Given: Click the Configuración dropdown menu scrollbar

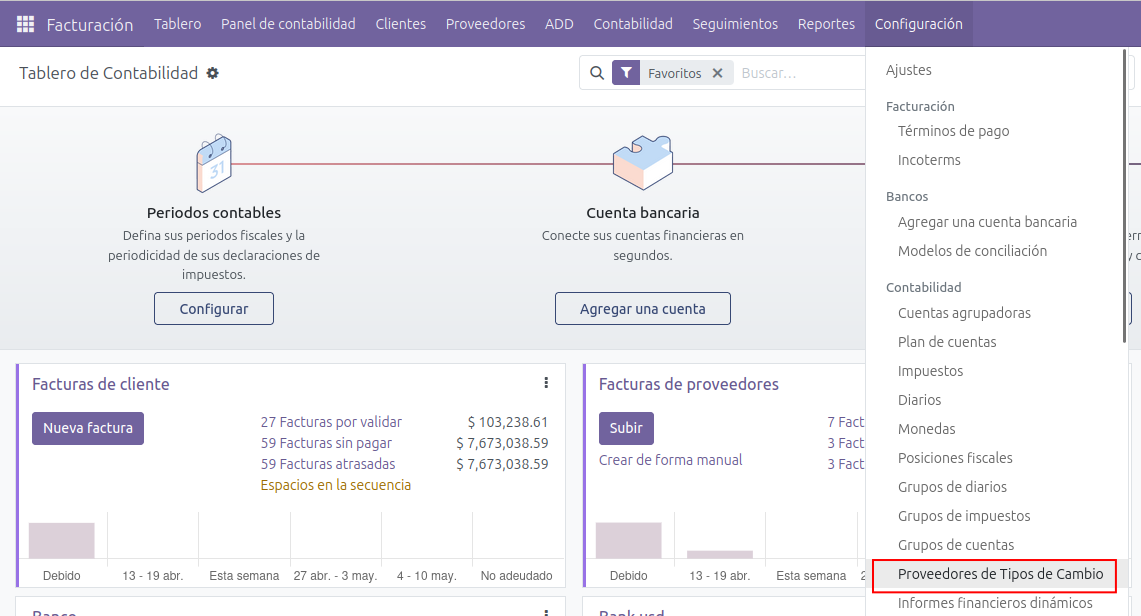Looking at the screenshot, I should pos(1124,200).
